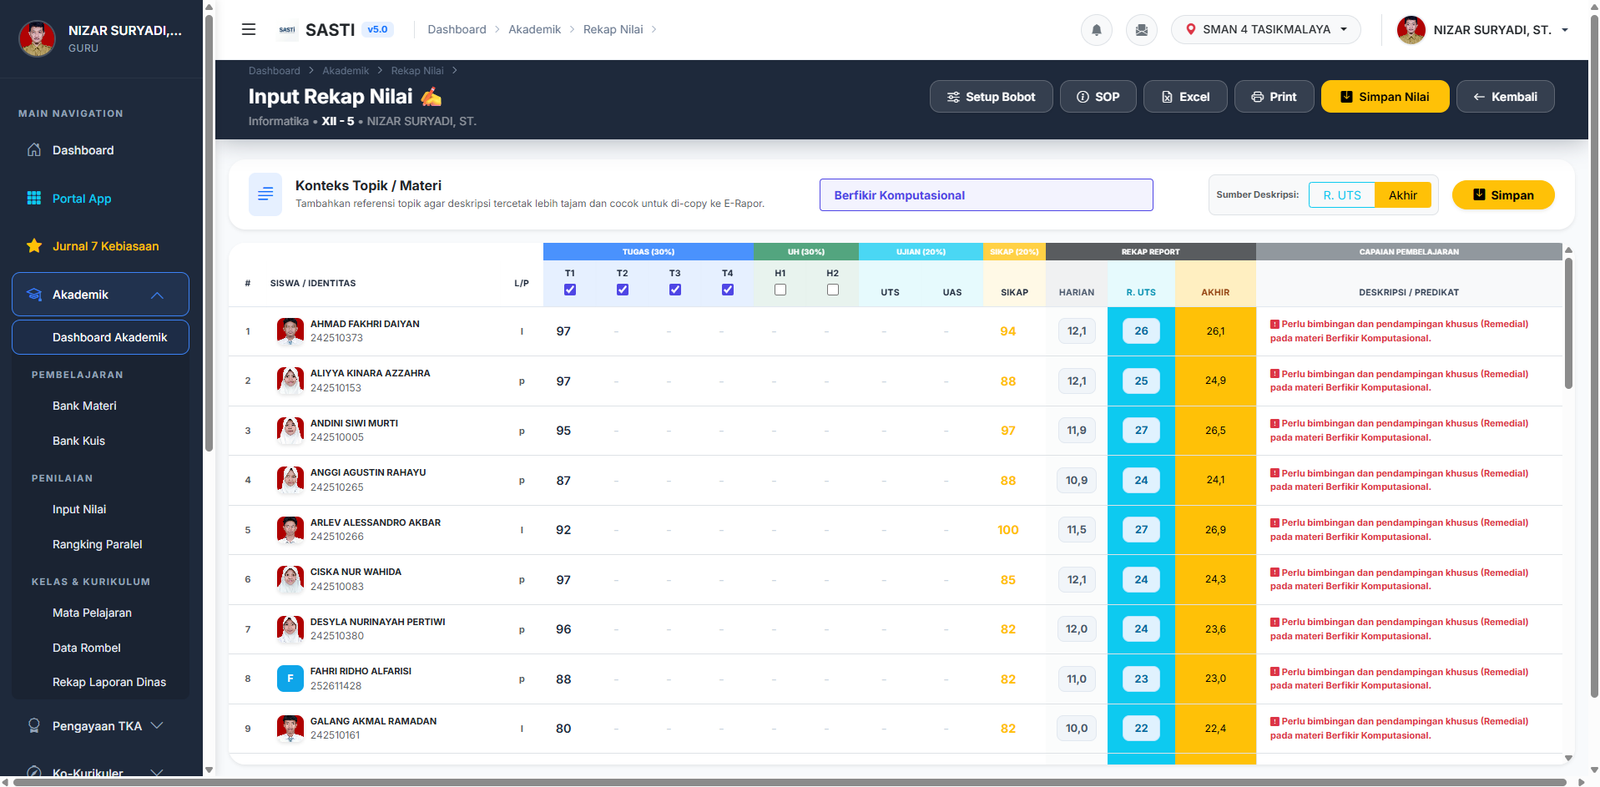Click the Akademik graduation cap icon
Viewport: 1600px width, 787px height.
click(34, 295)
